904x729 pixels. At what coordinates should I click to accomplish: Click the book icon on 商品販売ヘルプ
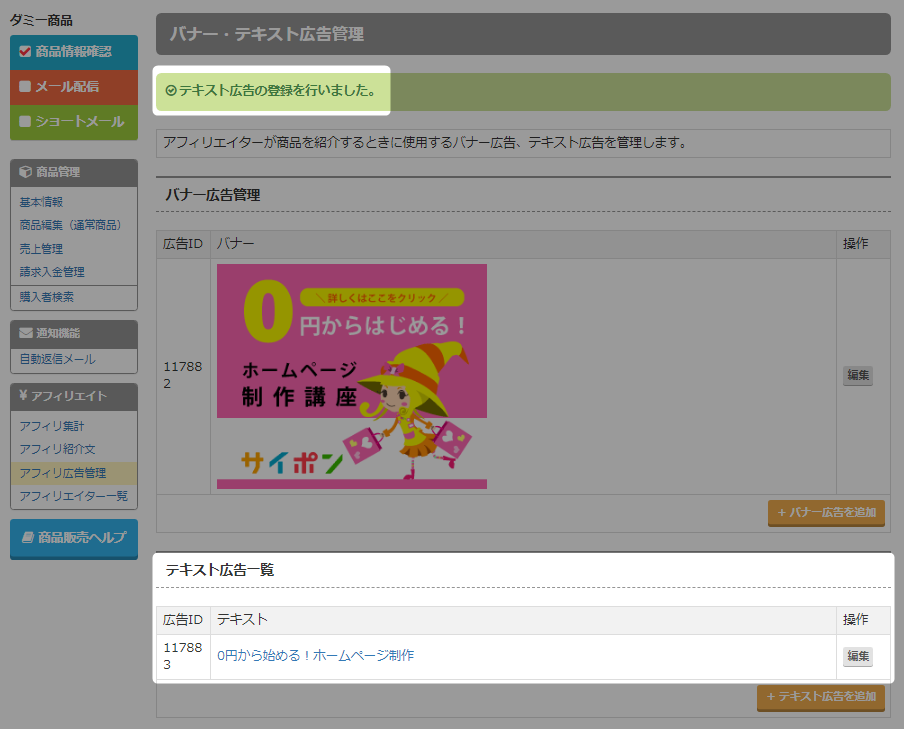(x=28, y=538)
